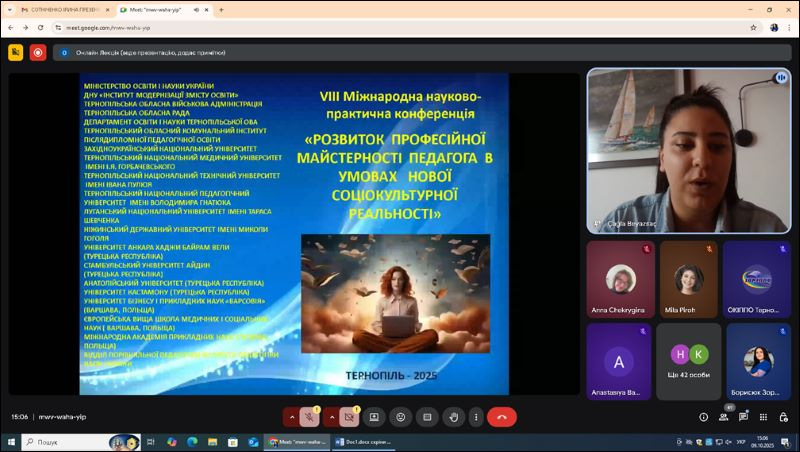Click the raise hand icon
Image resolution: width=800 pixels, height=452 pixels.
pyautogui.click(x=453, y=417)
